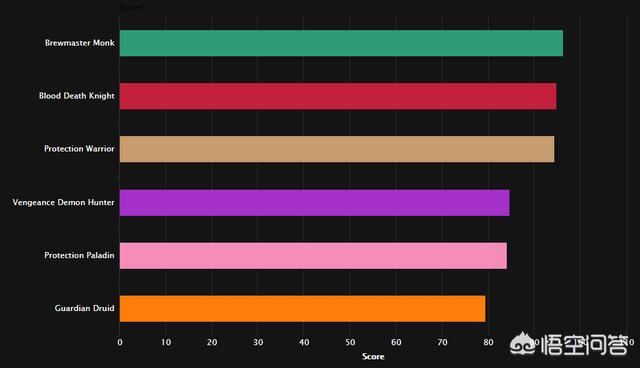
Task: Click the Score axis title
Action: point(373,357)
